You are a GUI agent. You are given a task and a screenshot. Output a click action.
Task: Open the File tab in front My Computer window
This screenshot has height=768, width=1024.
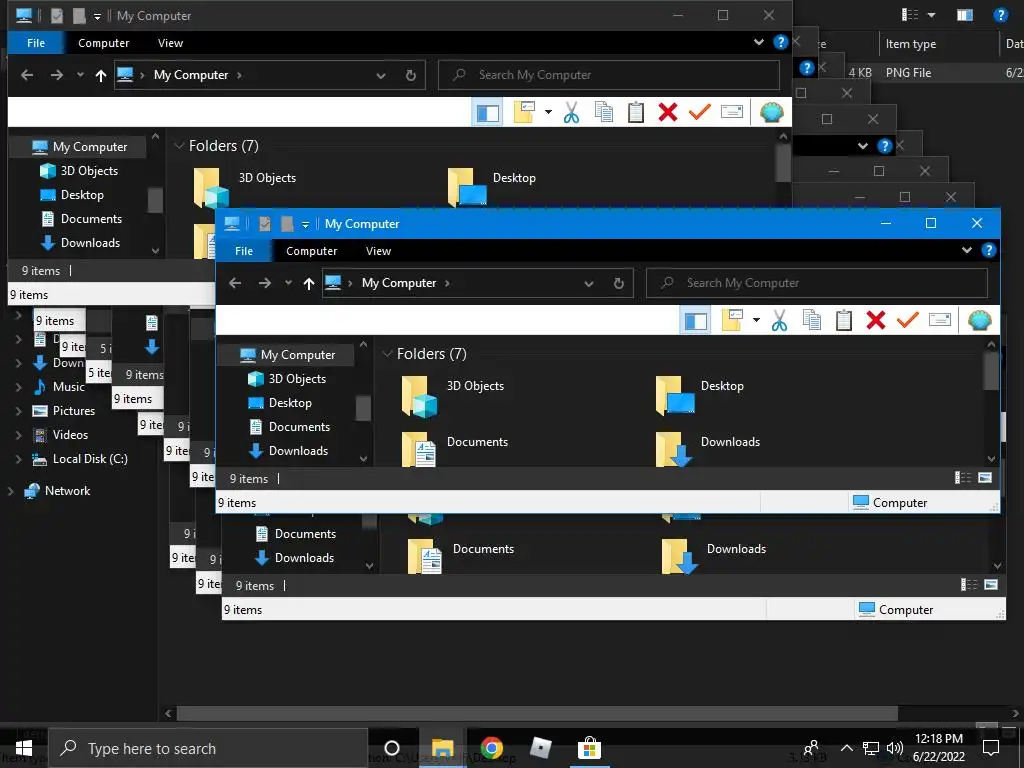click(x=244, y=251)
